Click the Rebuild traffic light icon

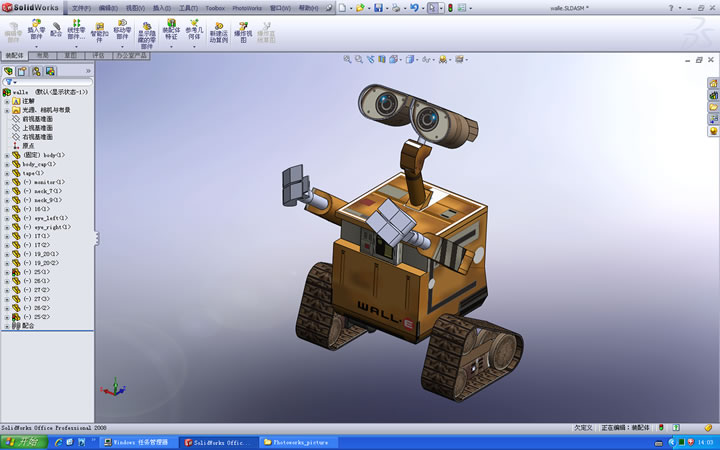click(x=450, y=8)
